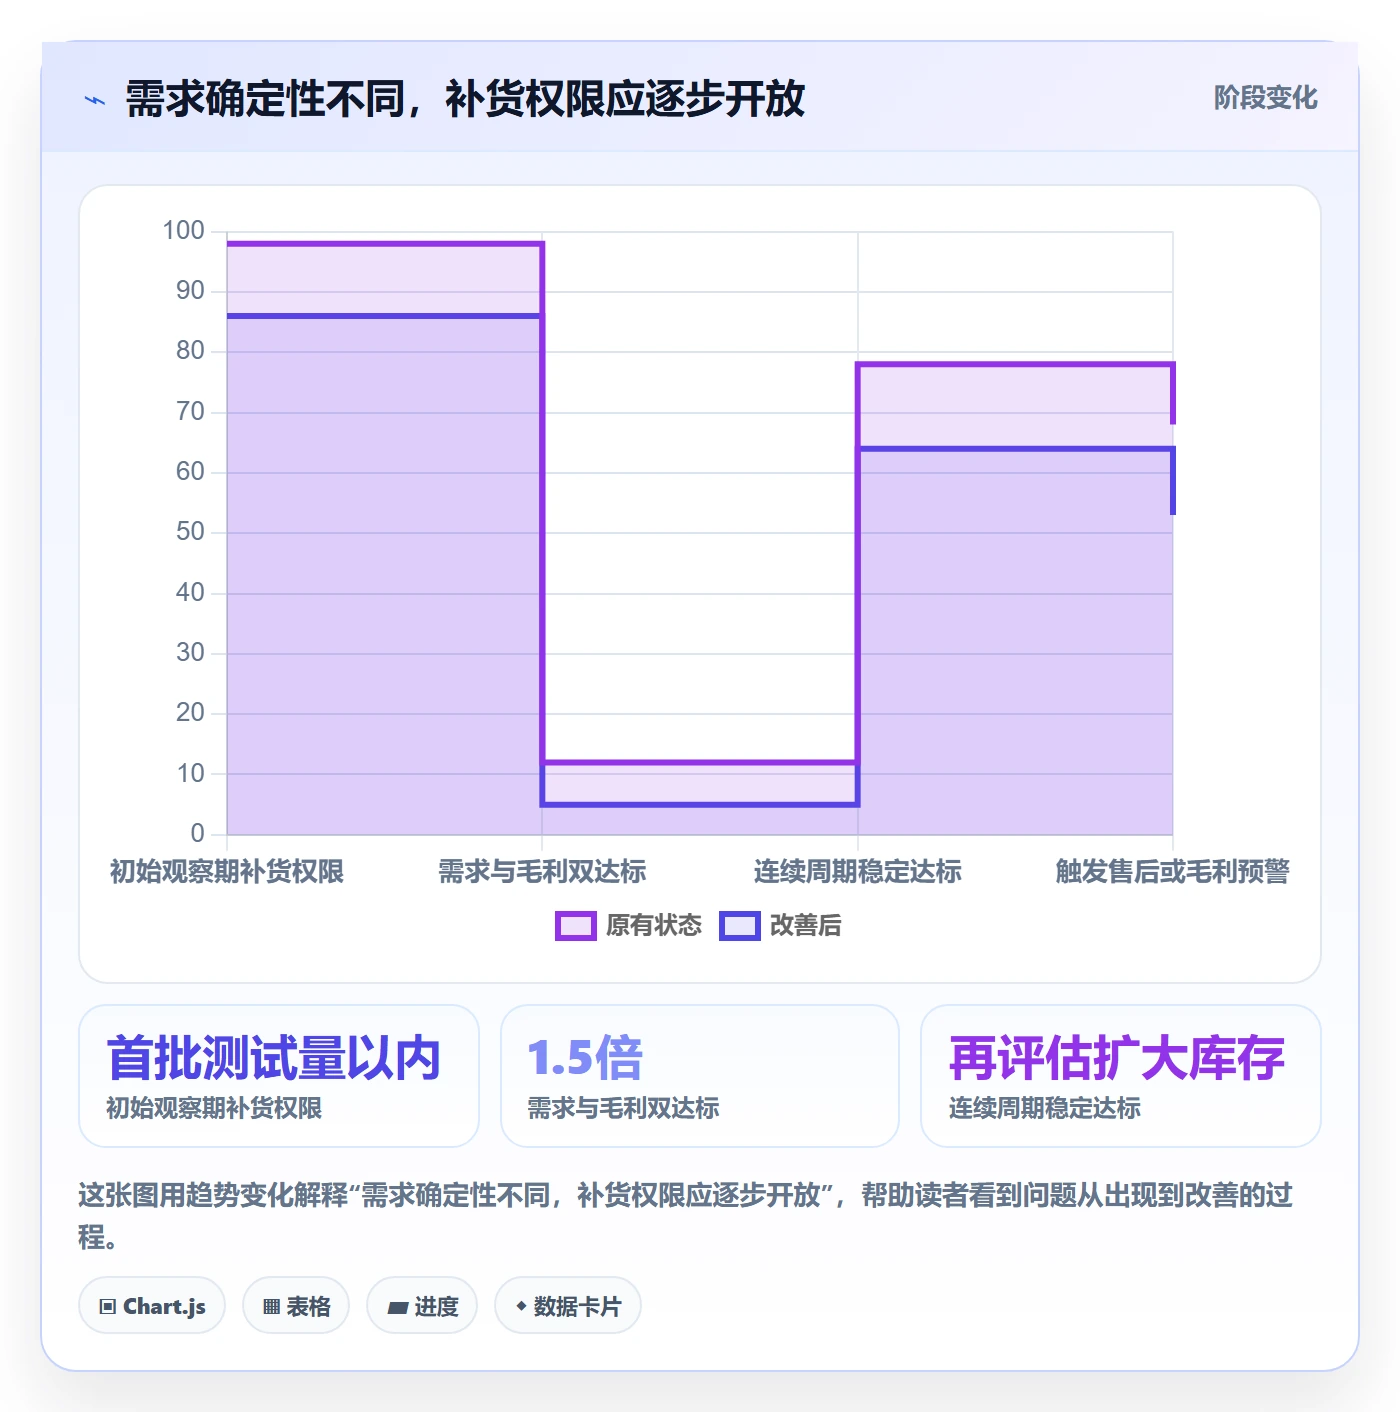
Task: Click the diamond icon in the 数据卡片 tag
Action: point(521,1306)
